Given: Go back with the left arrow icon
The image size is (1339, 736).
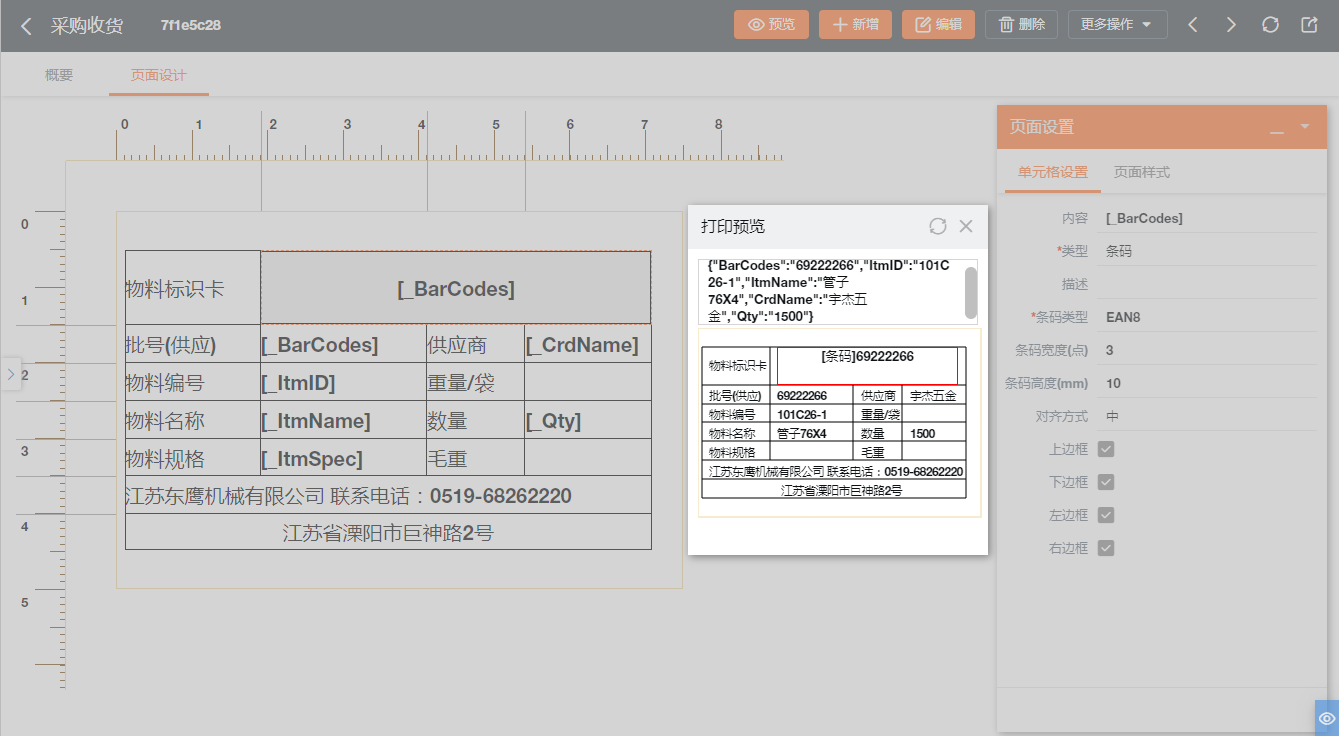Looking at the screenshot, I should click(26, 26).
